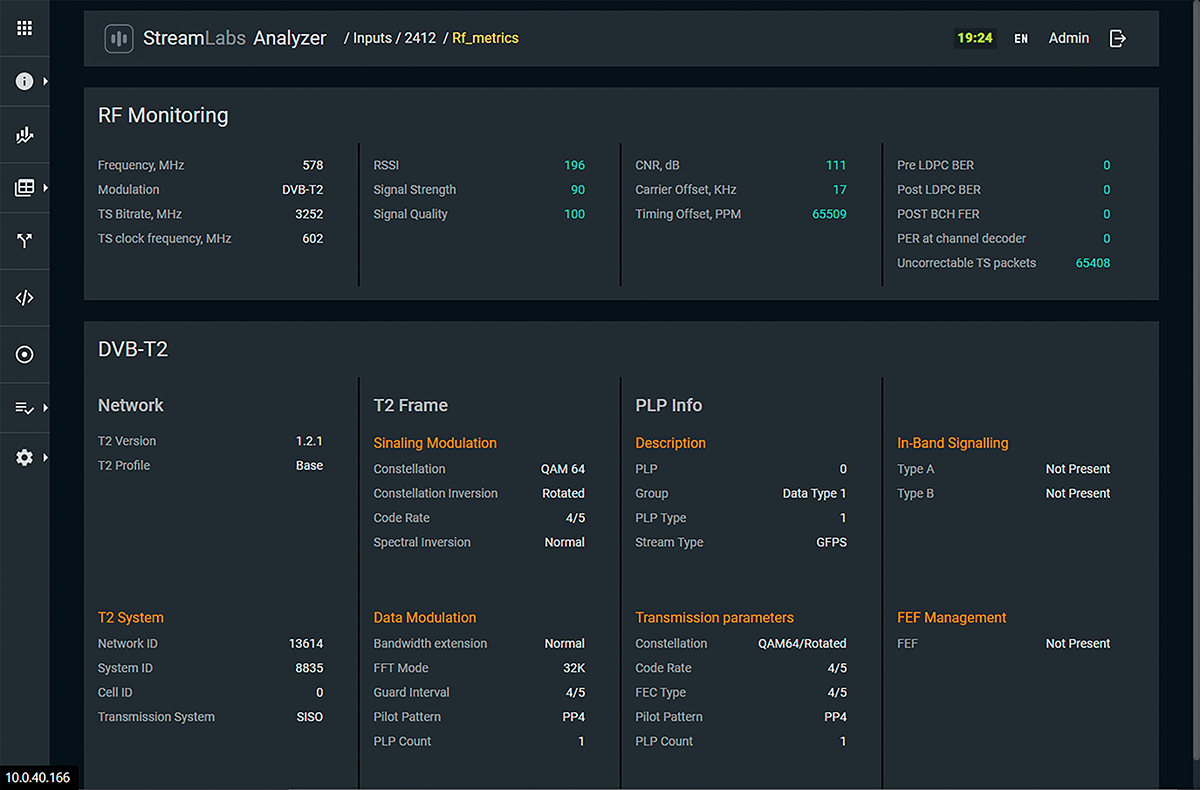Click the Post LDPC BER label
This screenshot has height=790, width=1200.
pos(939,189)
